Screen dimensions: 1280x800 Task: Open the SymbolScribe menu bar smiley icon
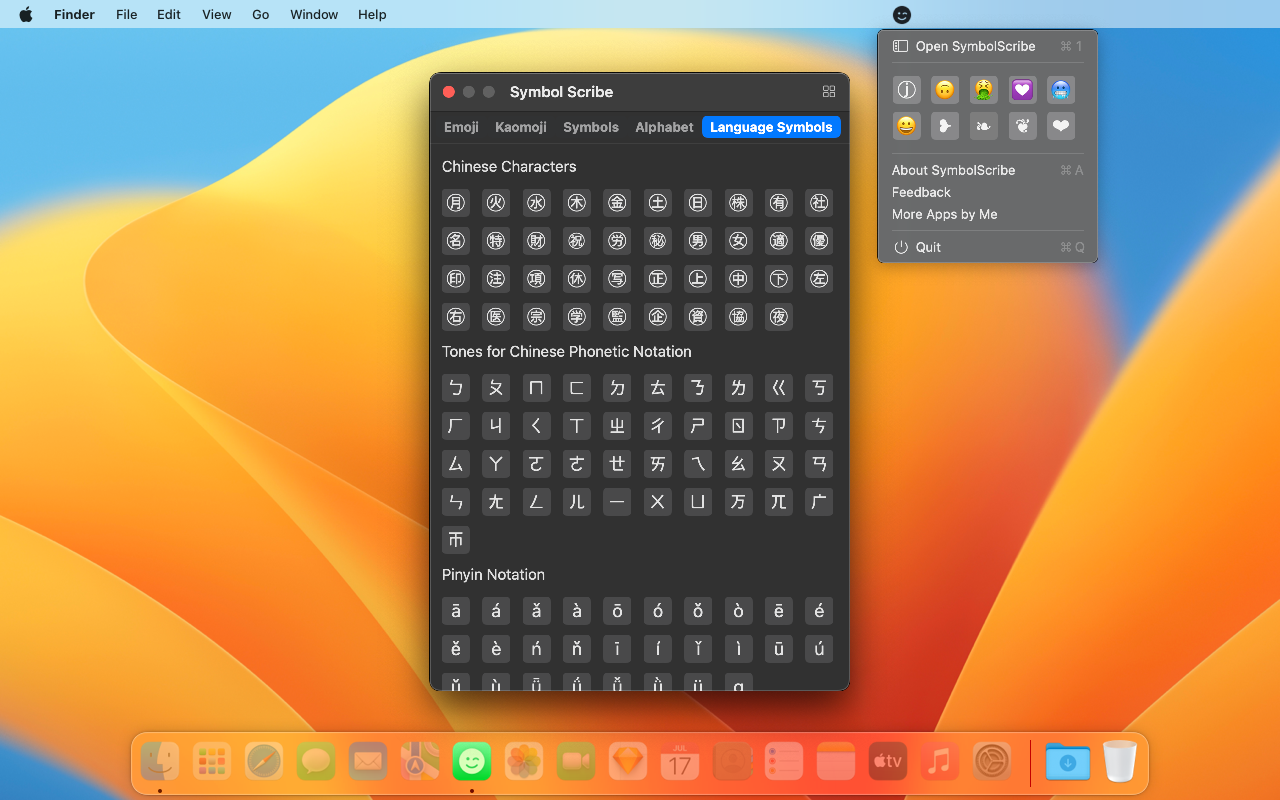tap(902, 14)
